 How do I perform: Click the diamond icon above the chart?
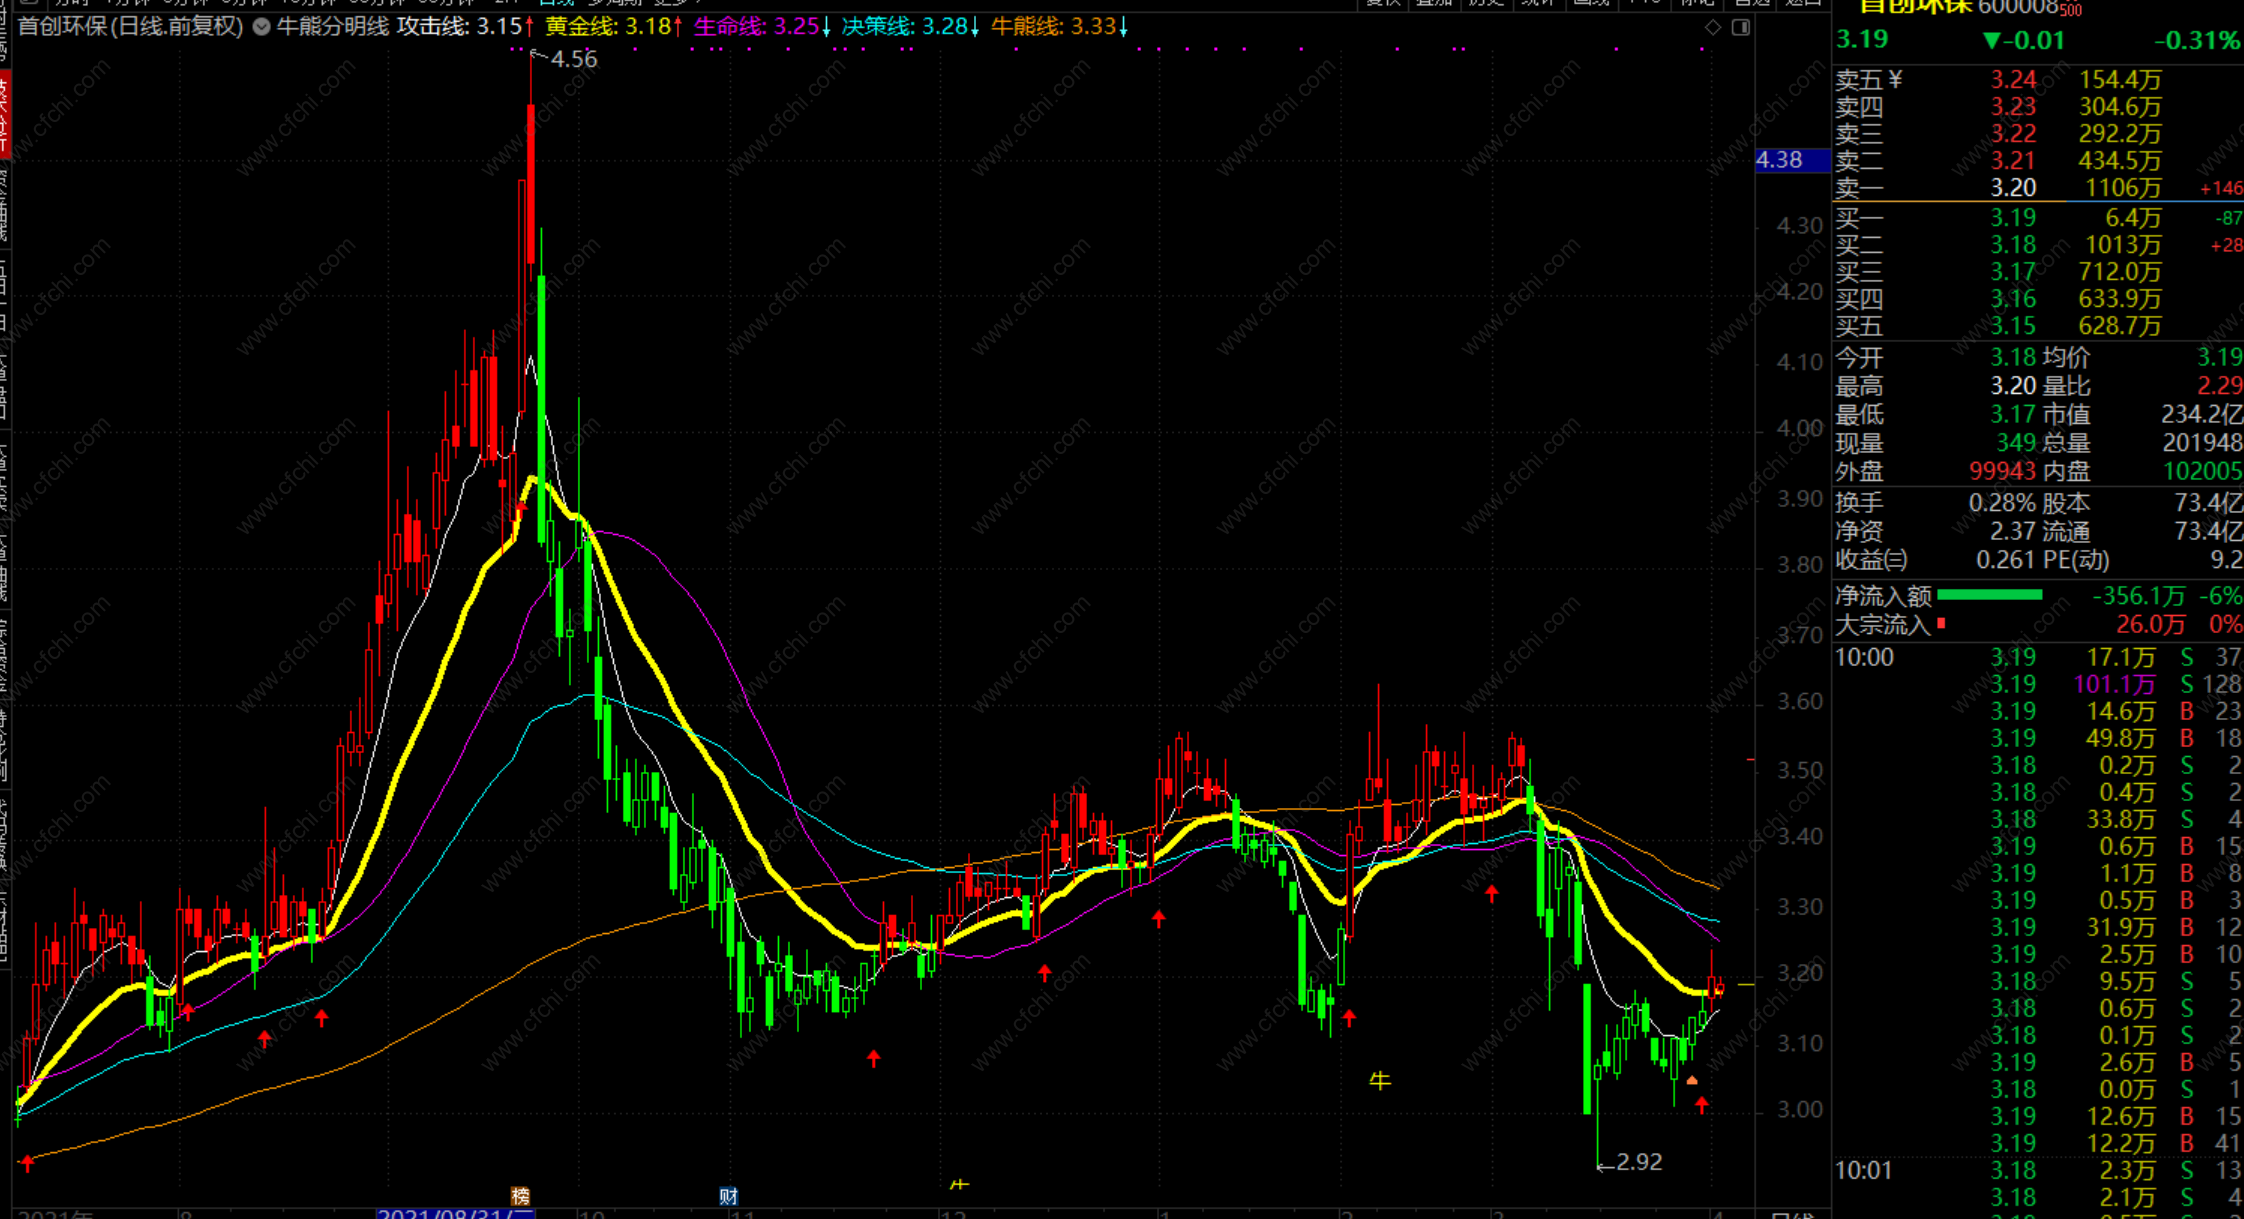[1713, 27]
